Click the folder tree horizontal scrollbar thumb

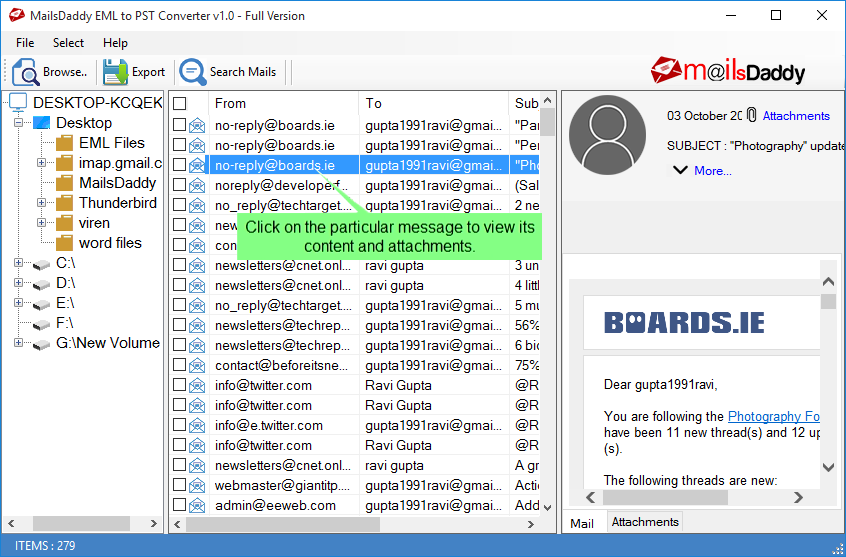coord(81,523)
